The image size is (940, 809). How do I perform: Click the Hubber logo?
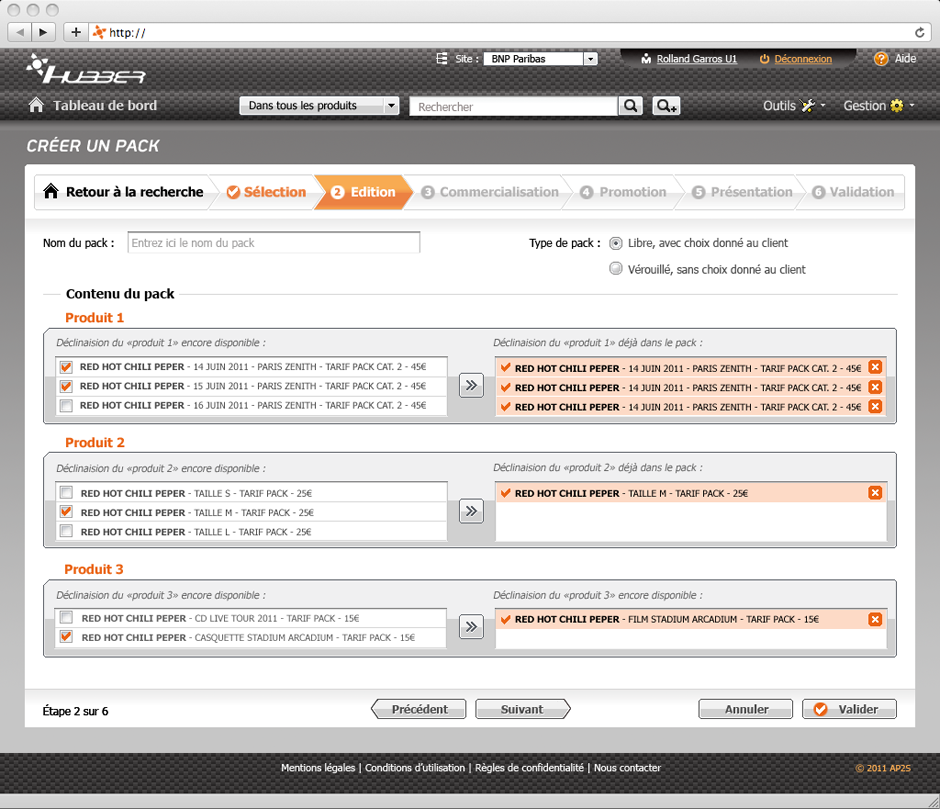coord(86,69)
